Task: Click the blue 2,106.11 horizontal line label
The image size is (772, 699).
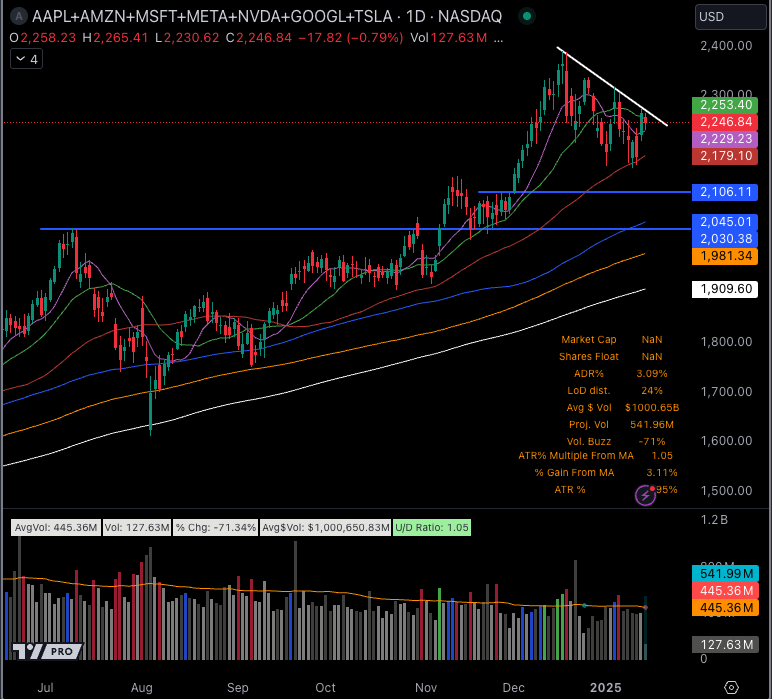Action: tap(725, 191)
